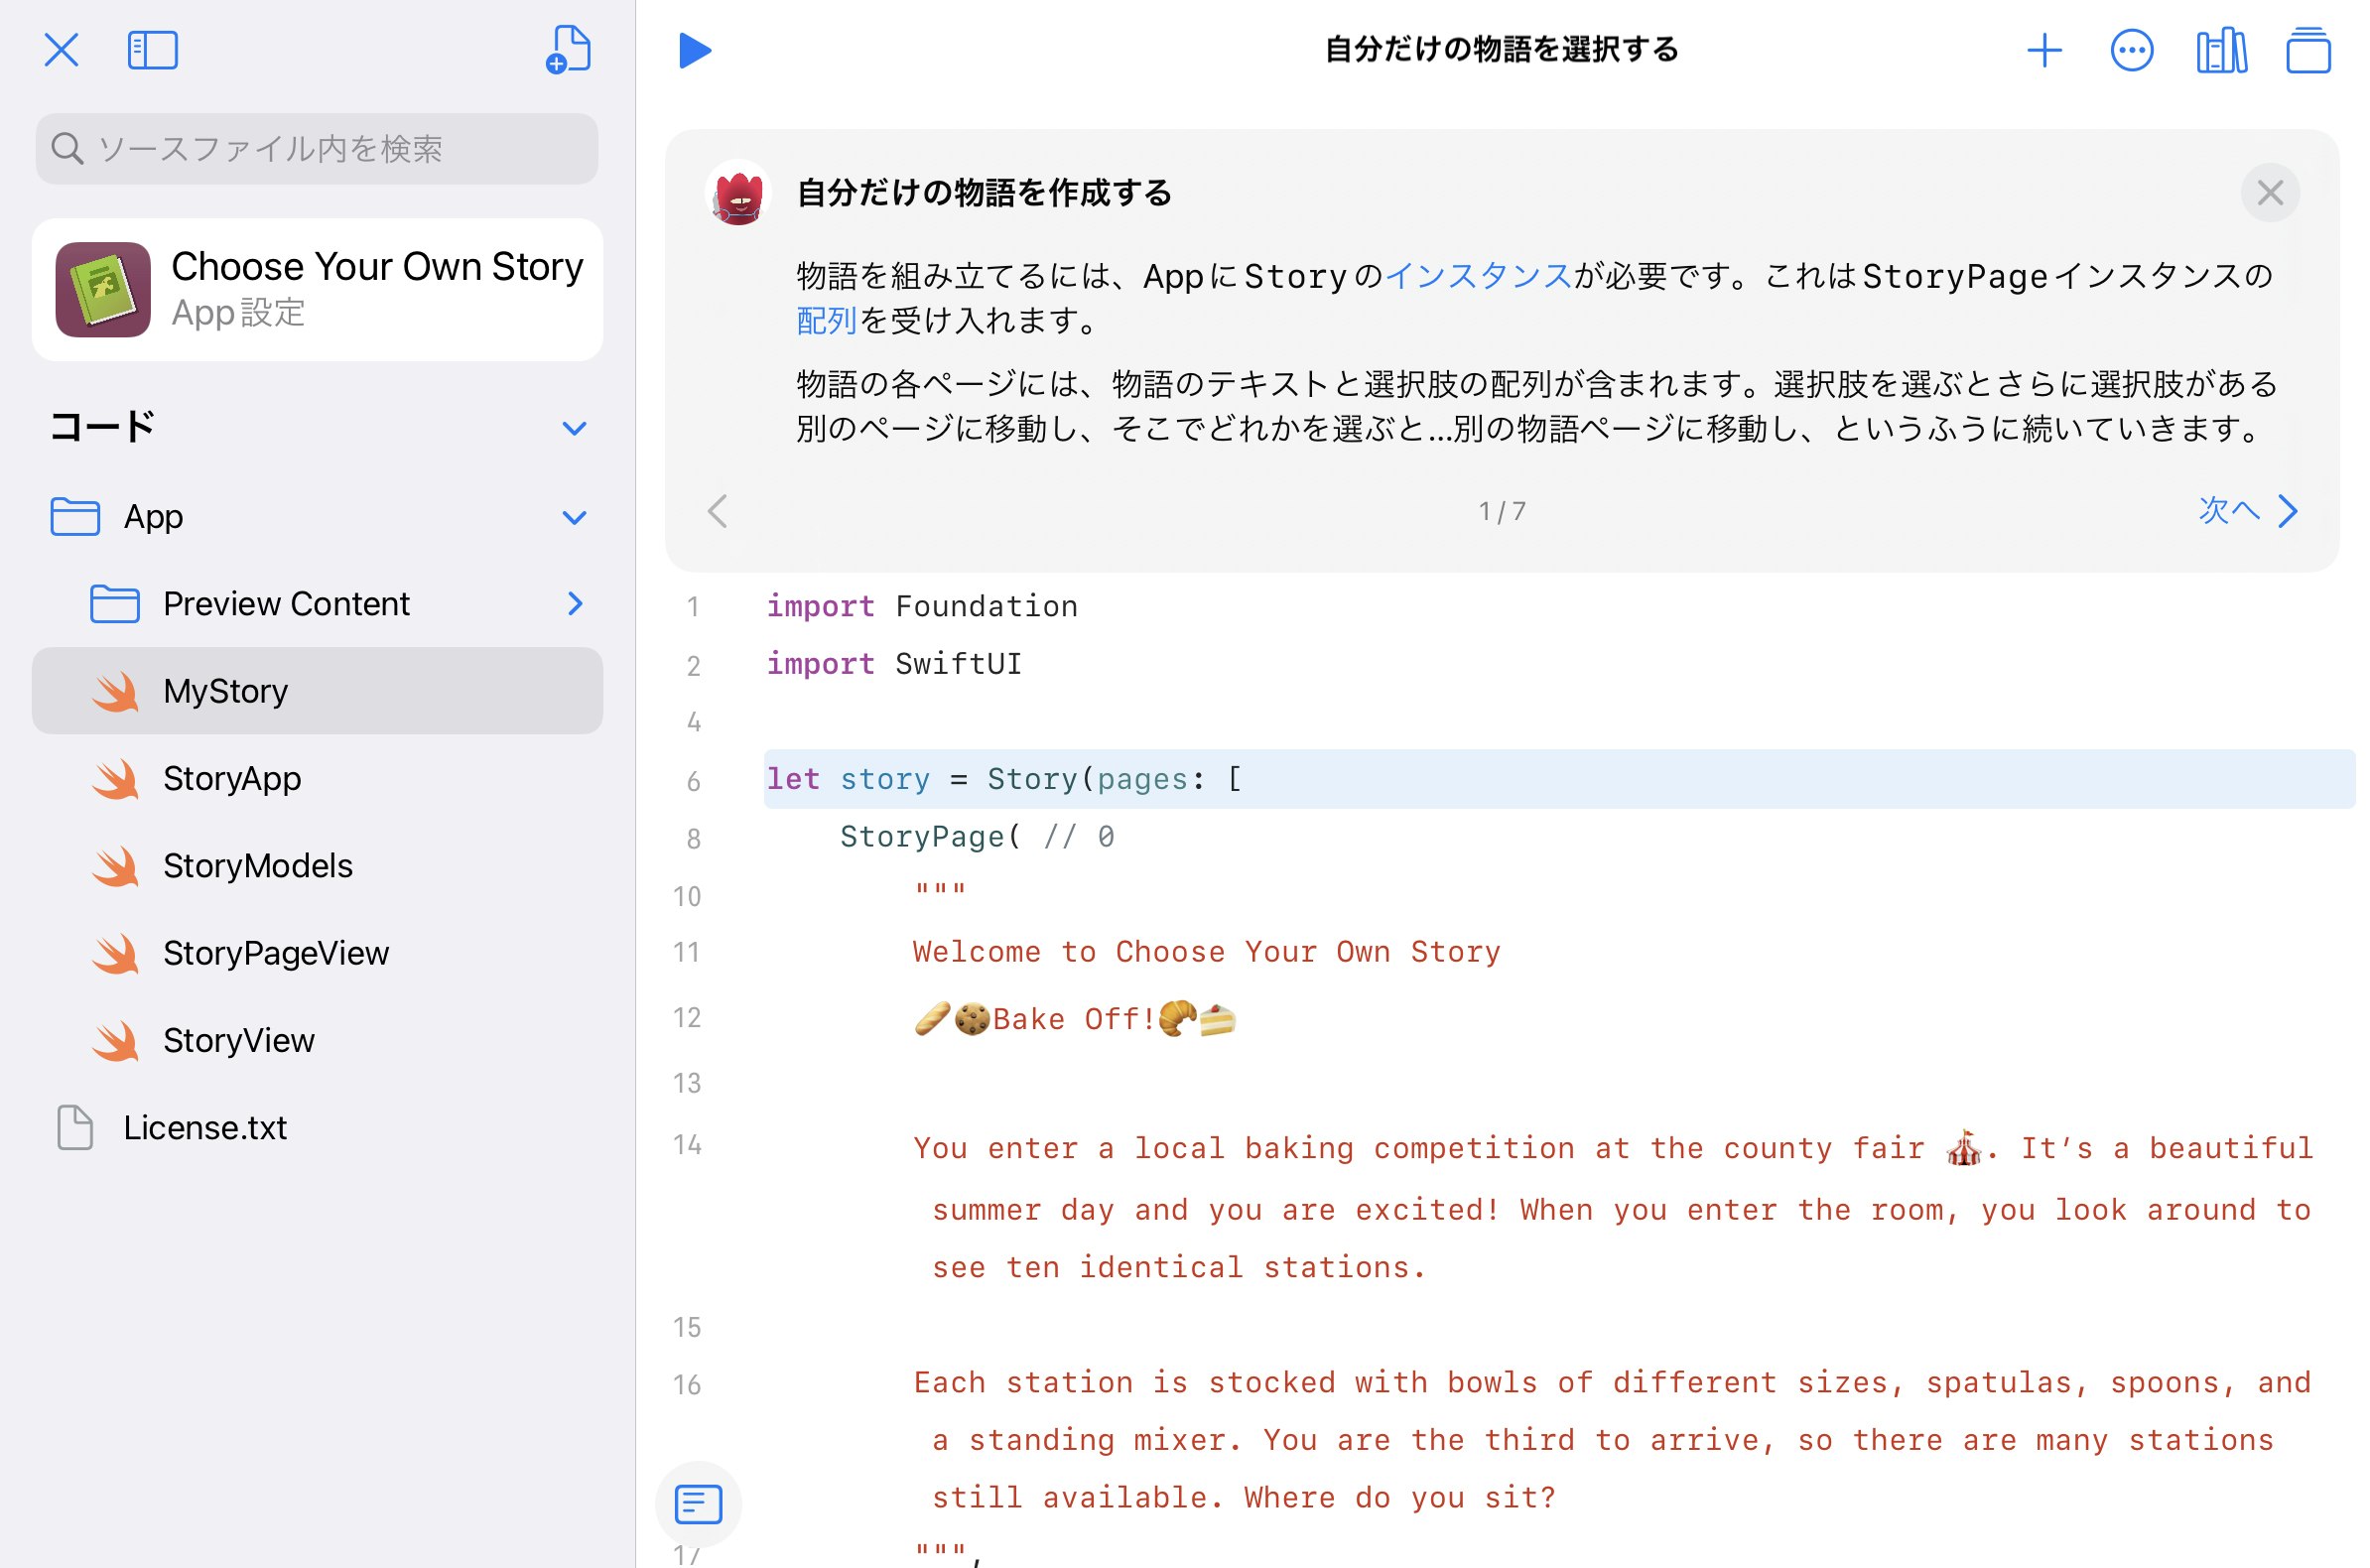Click the plus icon in the toolbar
2370x1568 pixels.
pos(2044,50)
